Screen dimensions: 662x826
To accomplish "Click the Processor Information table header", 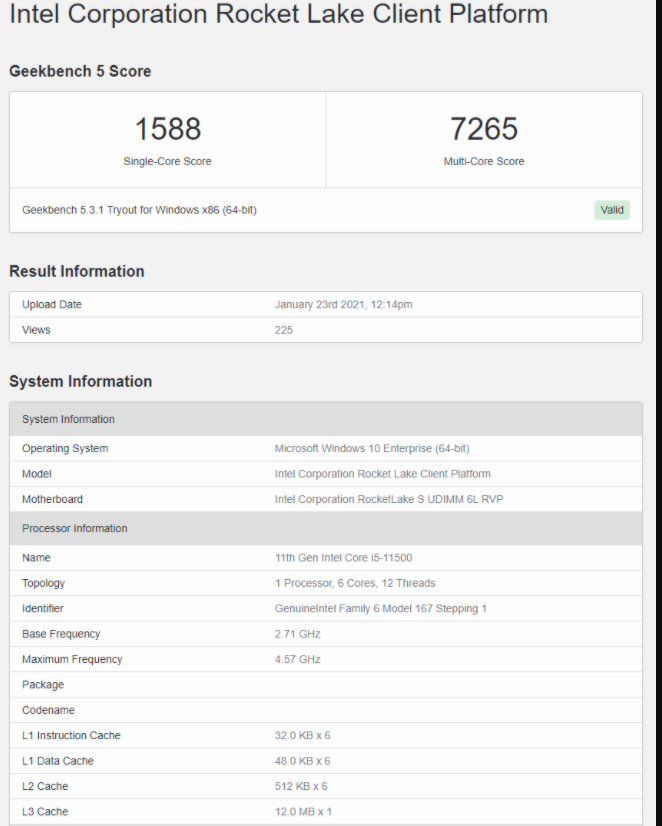I will (x=326, y=528).
